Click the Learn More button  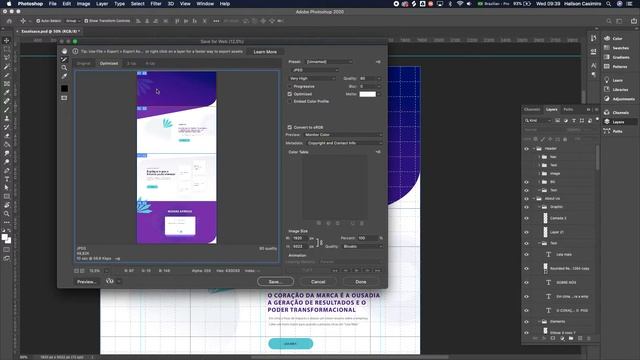[x=265, y=52]
